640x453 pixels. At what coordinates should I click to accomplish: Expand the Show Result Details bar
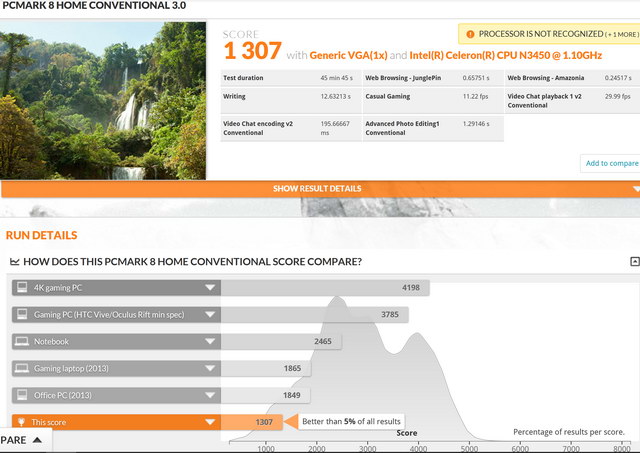(x=320, y=189)
